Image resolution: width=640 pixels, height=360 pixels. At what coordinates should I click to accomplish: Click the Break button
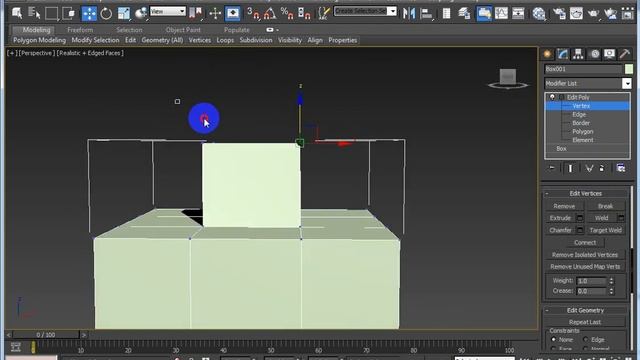coord(605,206)
